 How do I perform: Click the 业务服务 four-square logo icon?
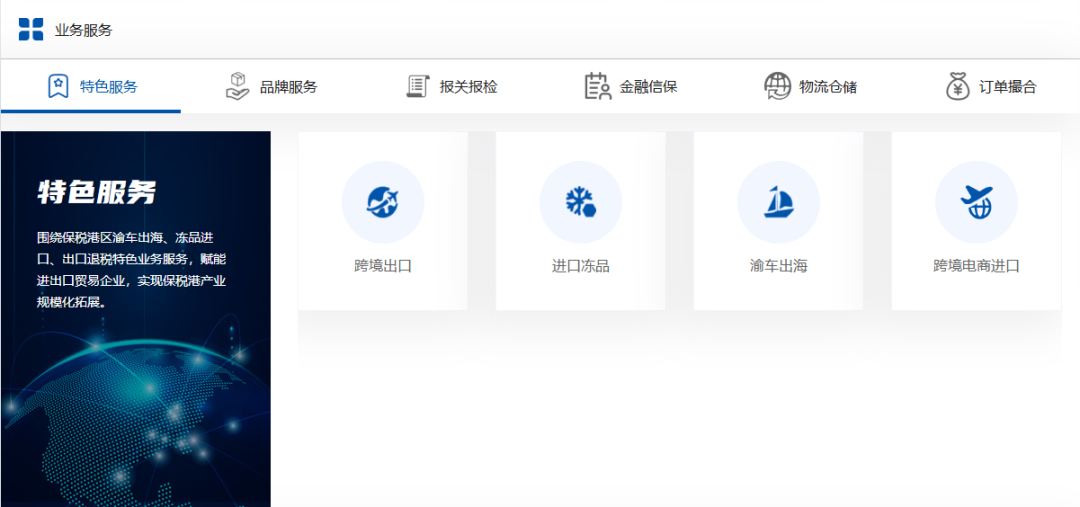click(x=31, y=30)
